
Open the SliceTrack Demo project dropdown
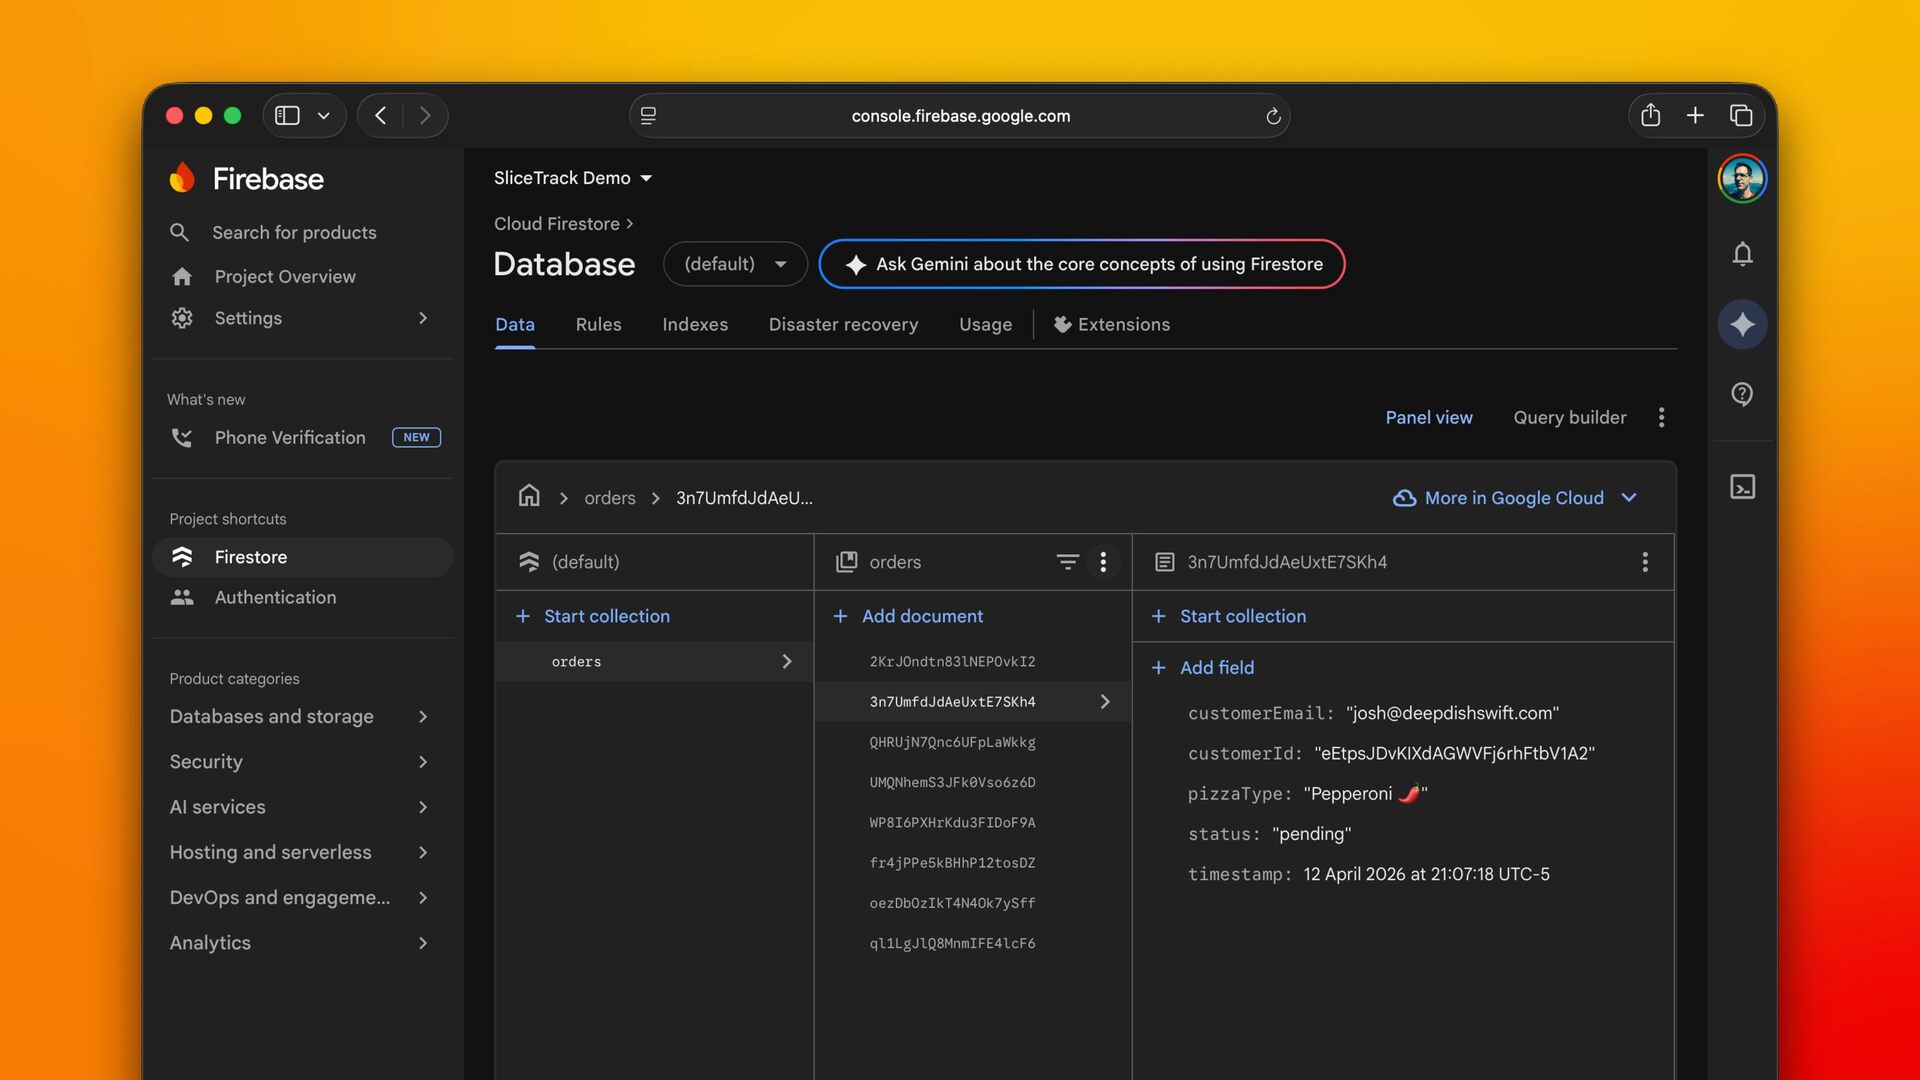coord(573,178)
